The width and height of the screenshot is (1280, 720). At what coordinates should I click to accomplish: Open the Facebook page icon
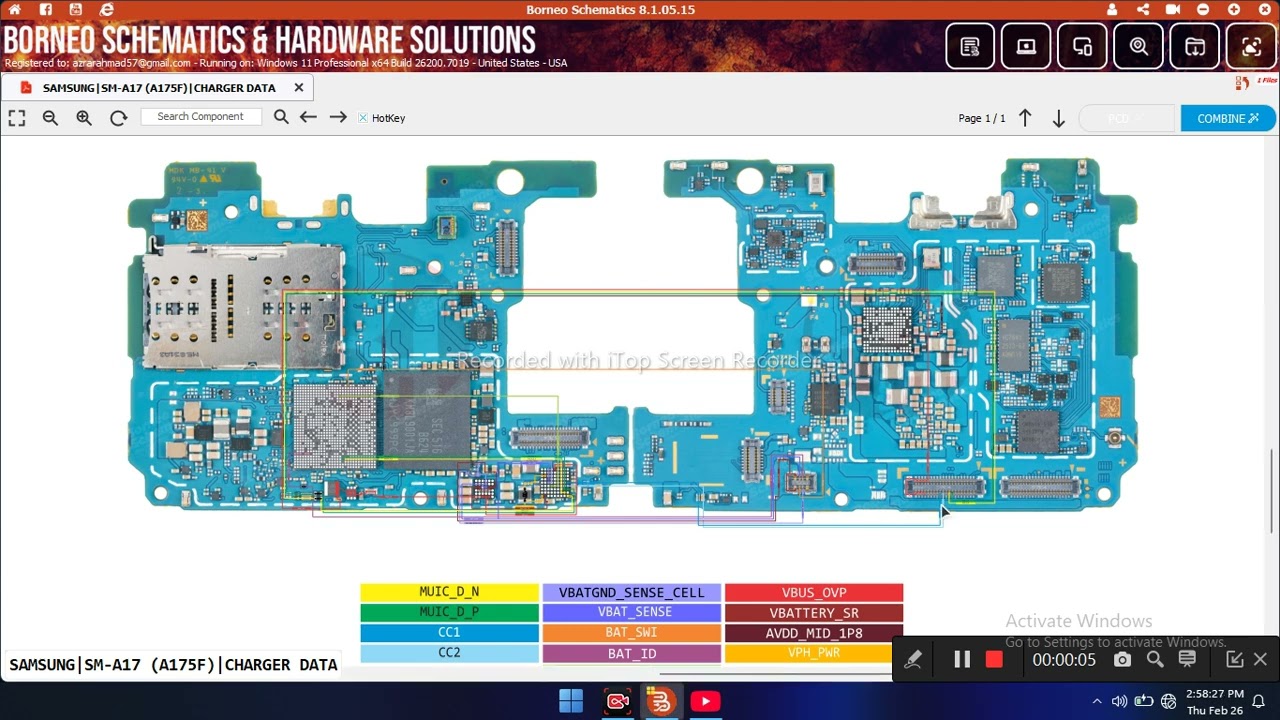(x=46, y=10)
